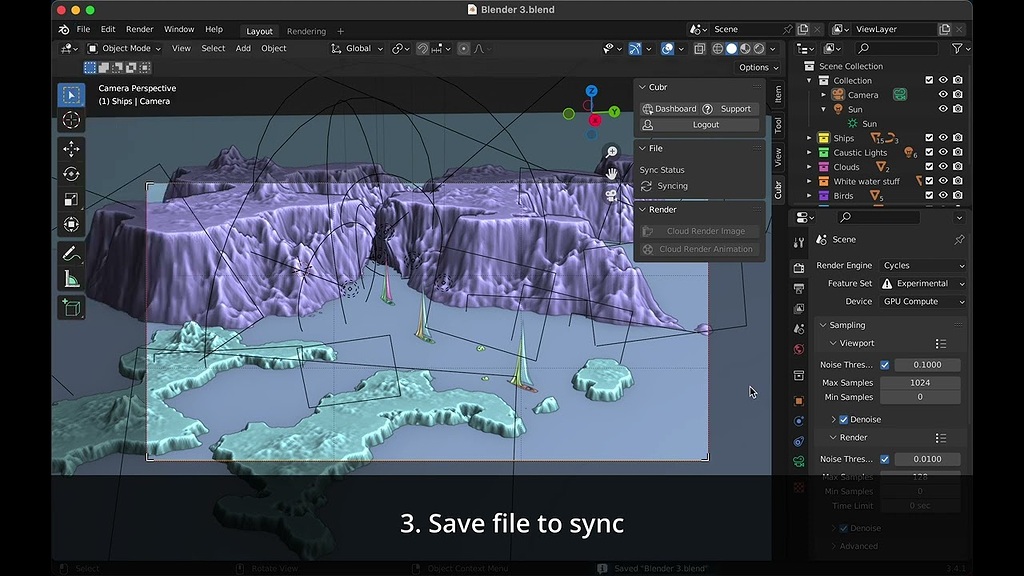Open the Window menu

[x=179, y=29]
